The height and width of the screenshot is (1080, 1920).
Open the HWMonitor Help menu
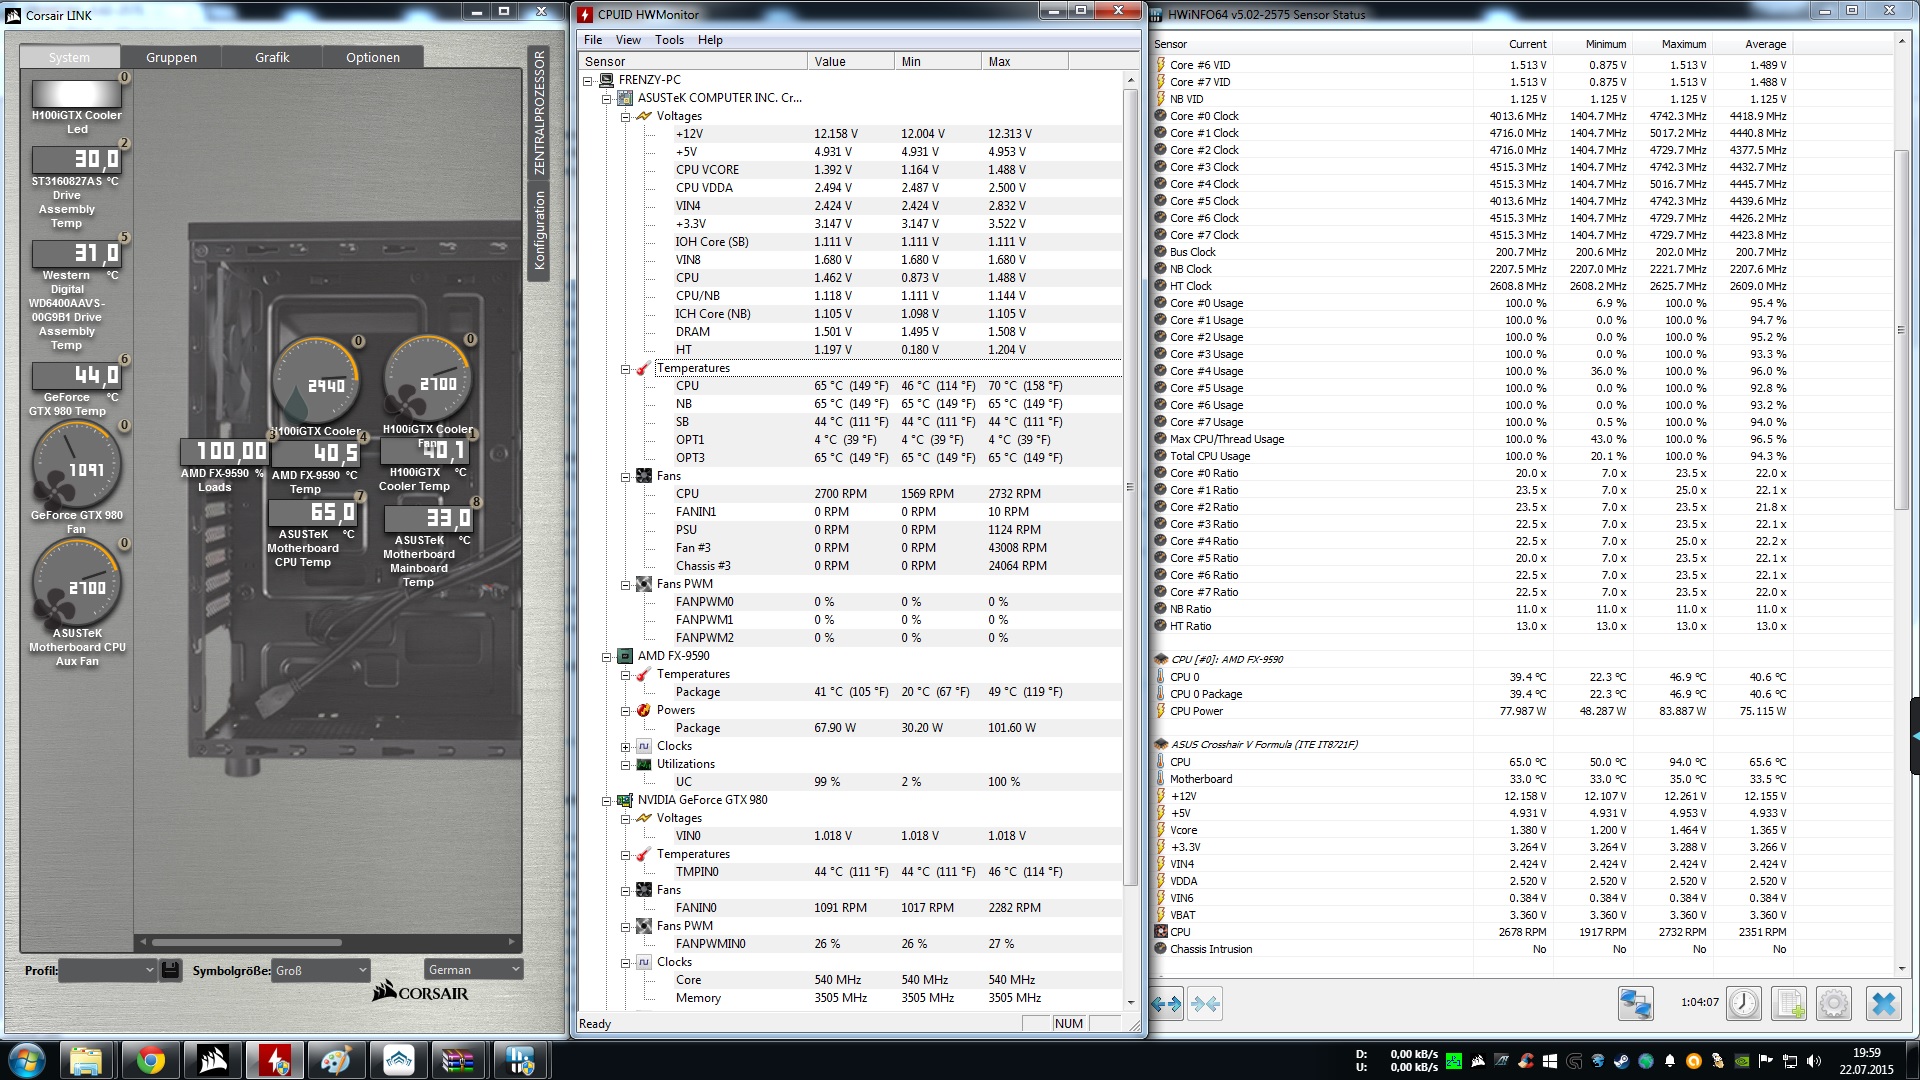[710, 40]
